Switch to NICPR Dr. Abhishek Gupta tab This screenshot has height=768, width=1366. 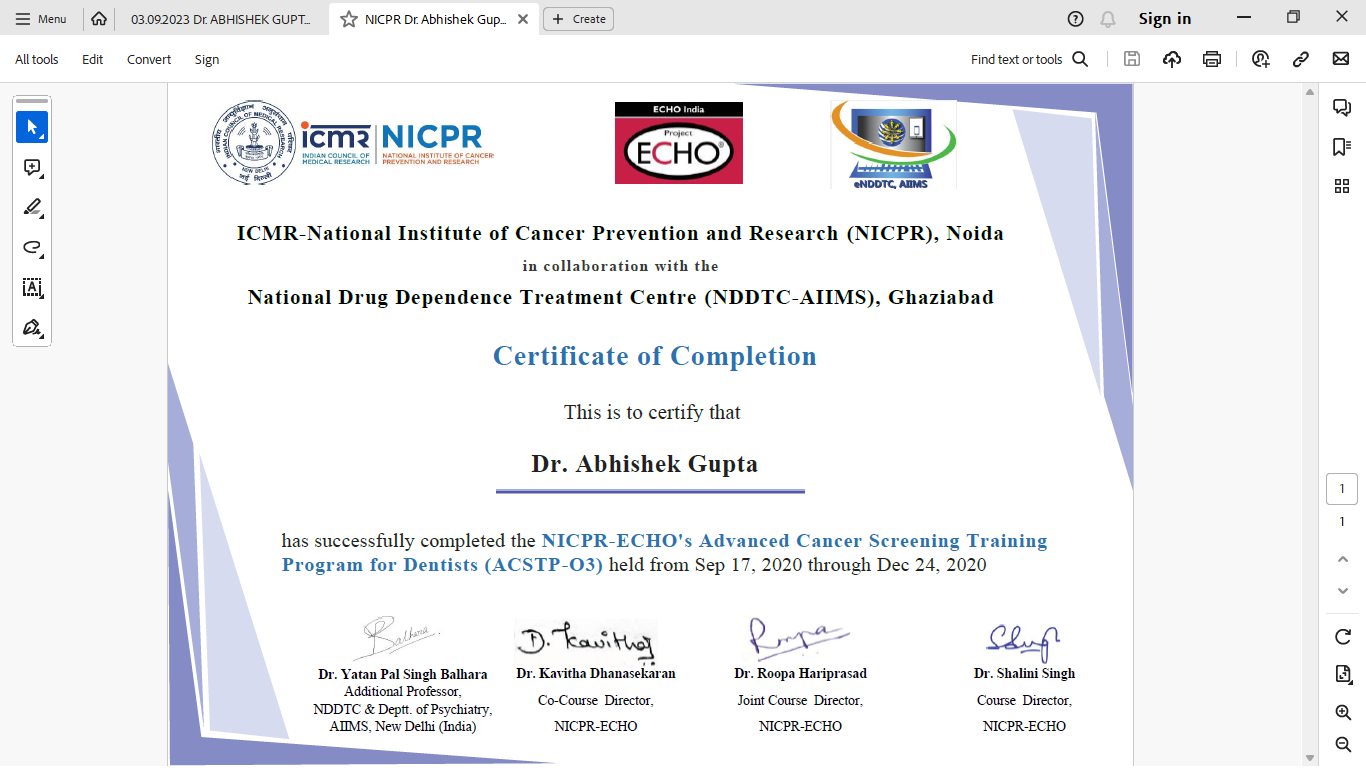pos(436,19)
